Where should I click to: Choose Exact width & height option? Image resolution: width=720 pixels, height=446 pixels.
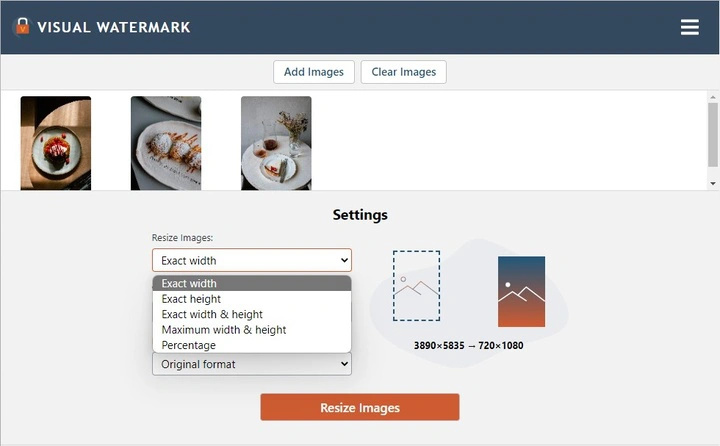tap(252, 314)
